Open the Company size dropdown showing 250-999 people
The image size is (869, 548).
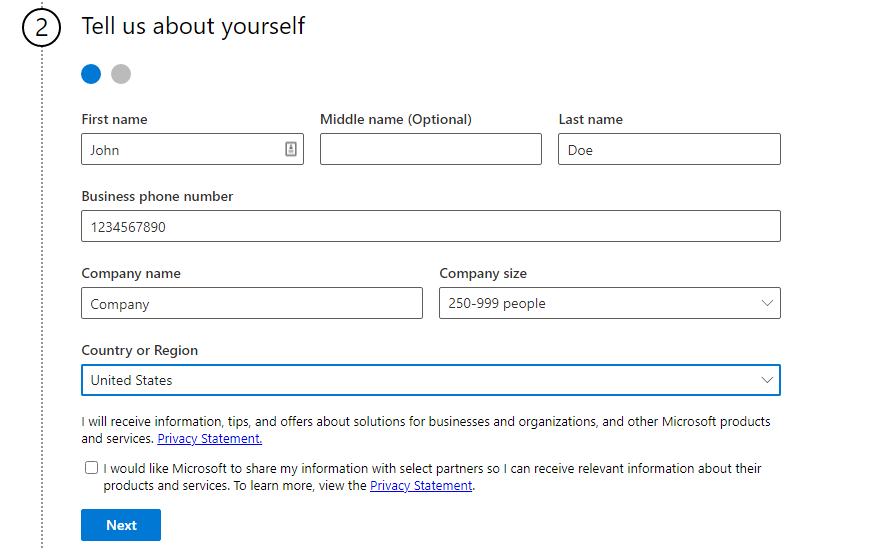610,303
